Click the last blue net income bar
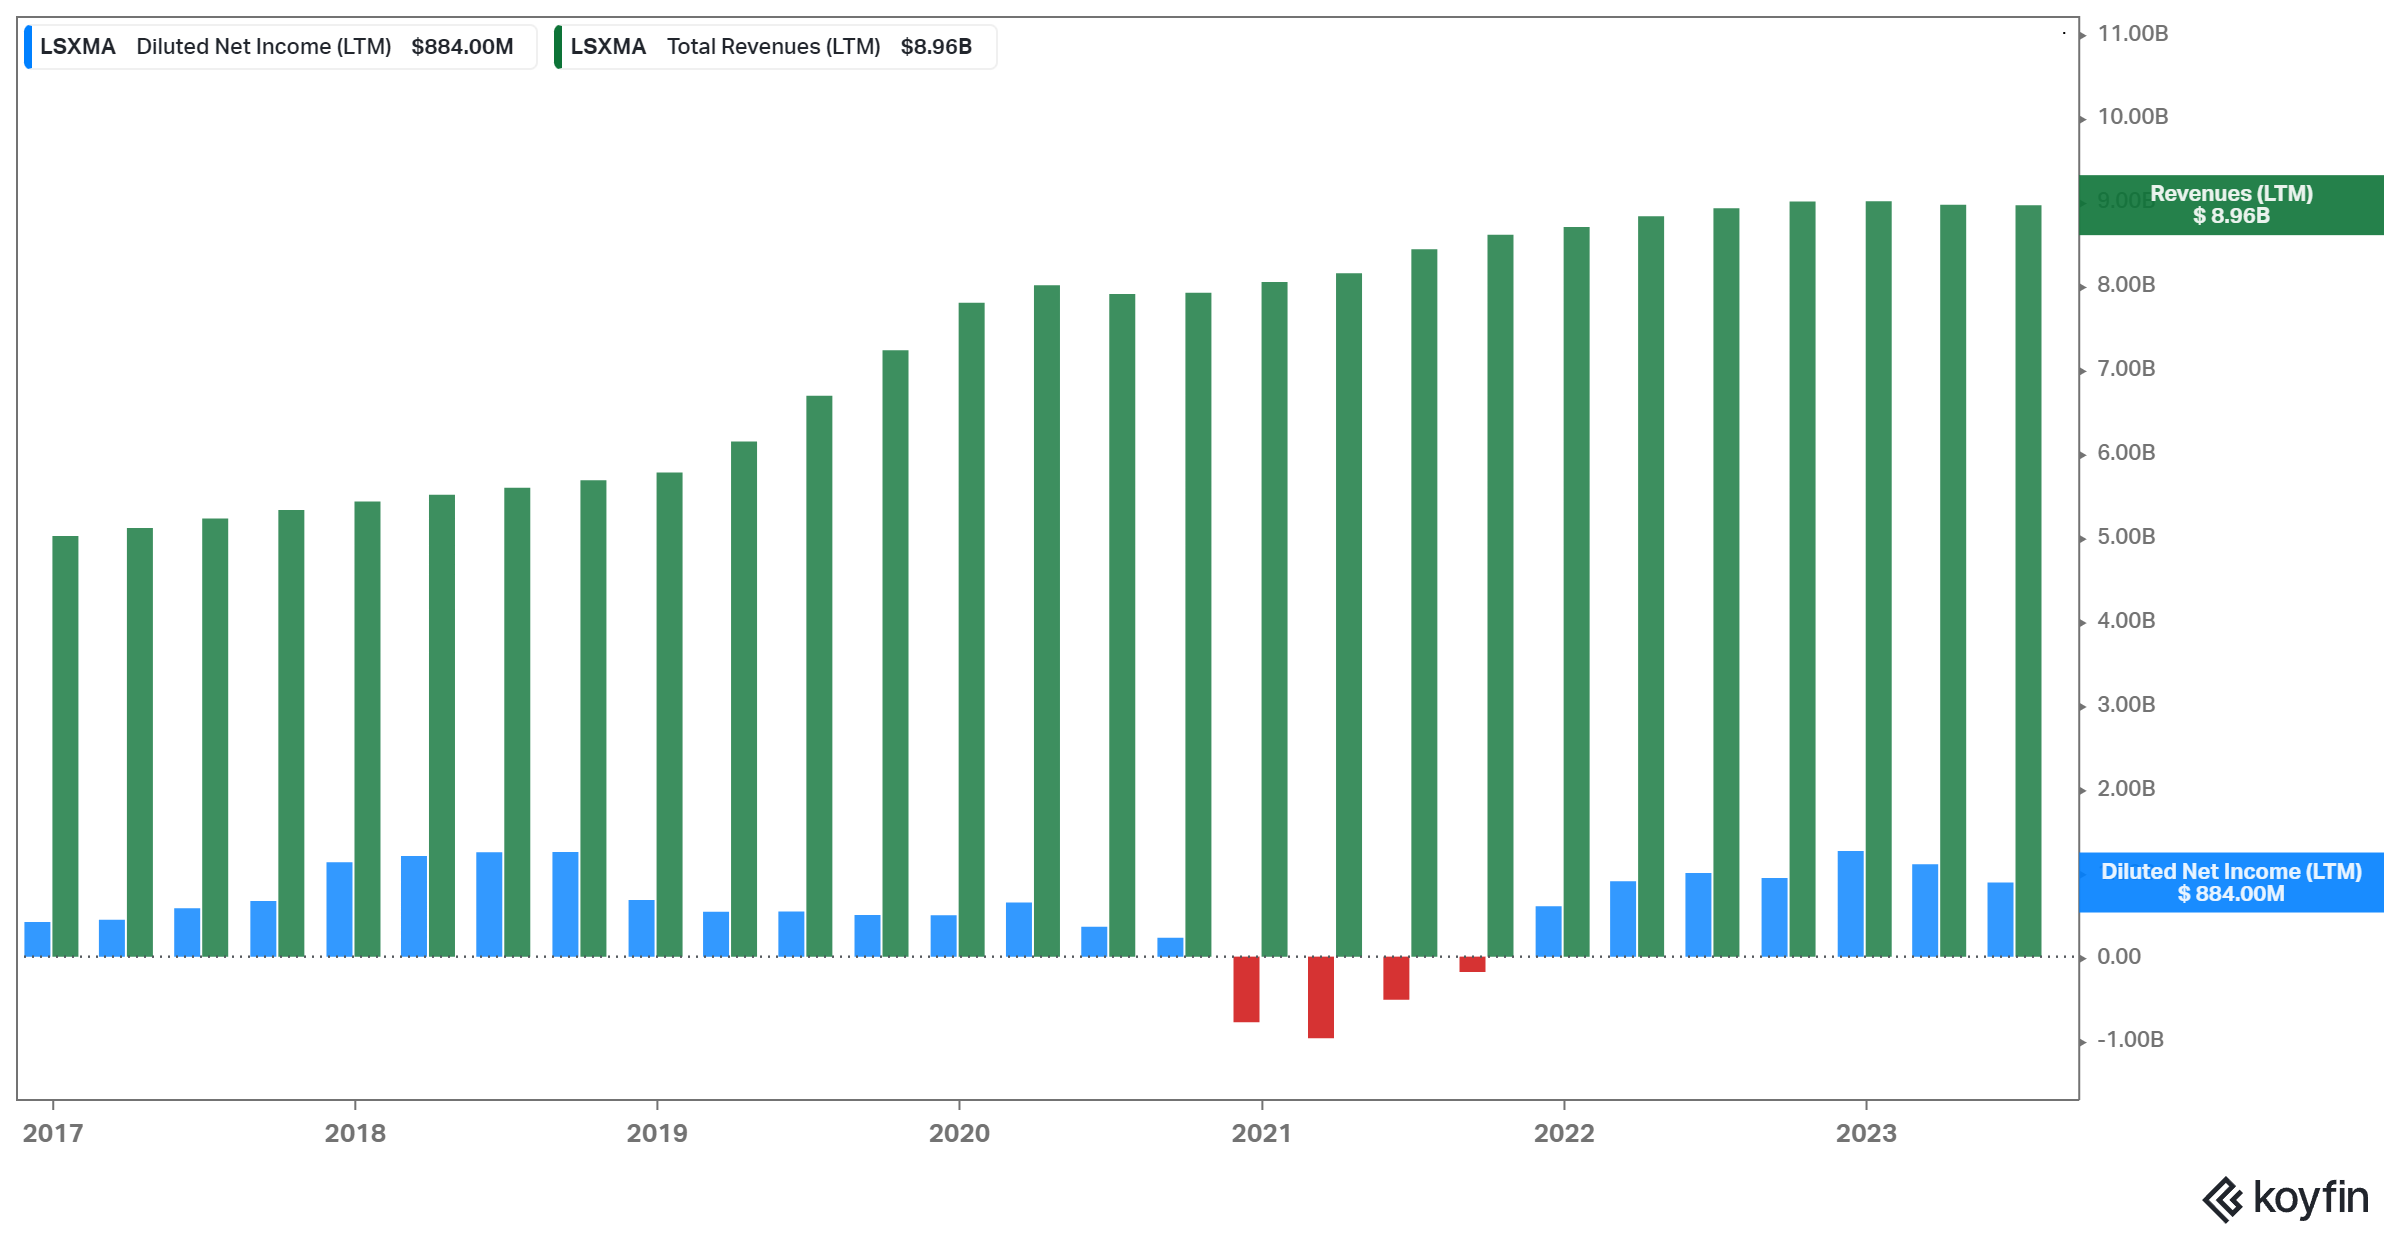Viewport: 2400px width, 1240px height. [2000, 919]
